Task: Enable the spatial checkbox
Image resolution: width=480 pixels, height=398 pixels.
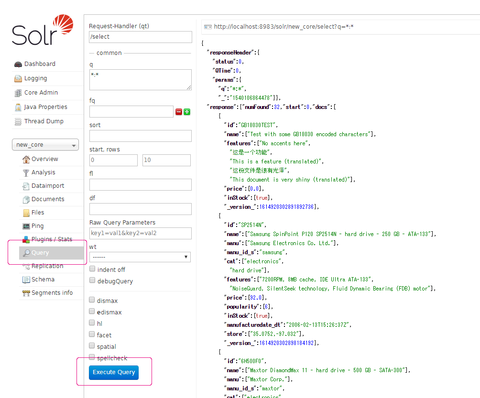Action: coord(92,345)
